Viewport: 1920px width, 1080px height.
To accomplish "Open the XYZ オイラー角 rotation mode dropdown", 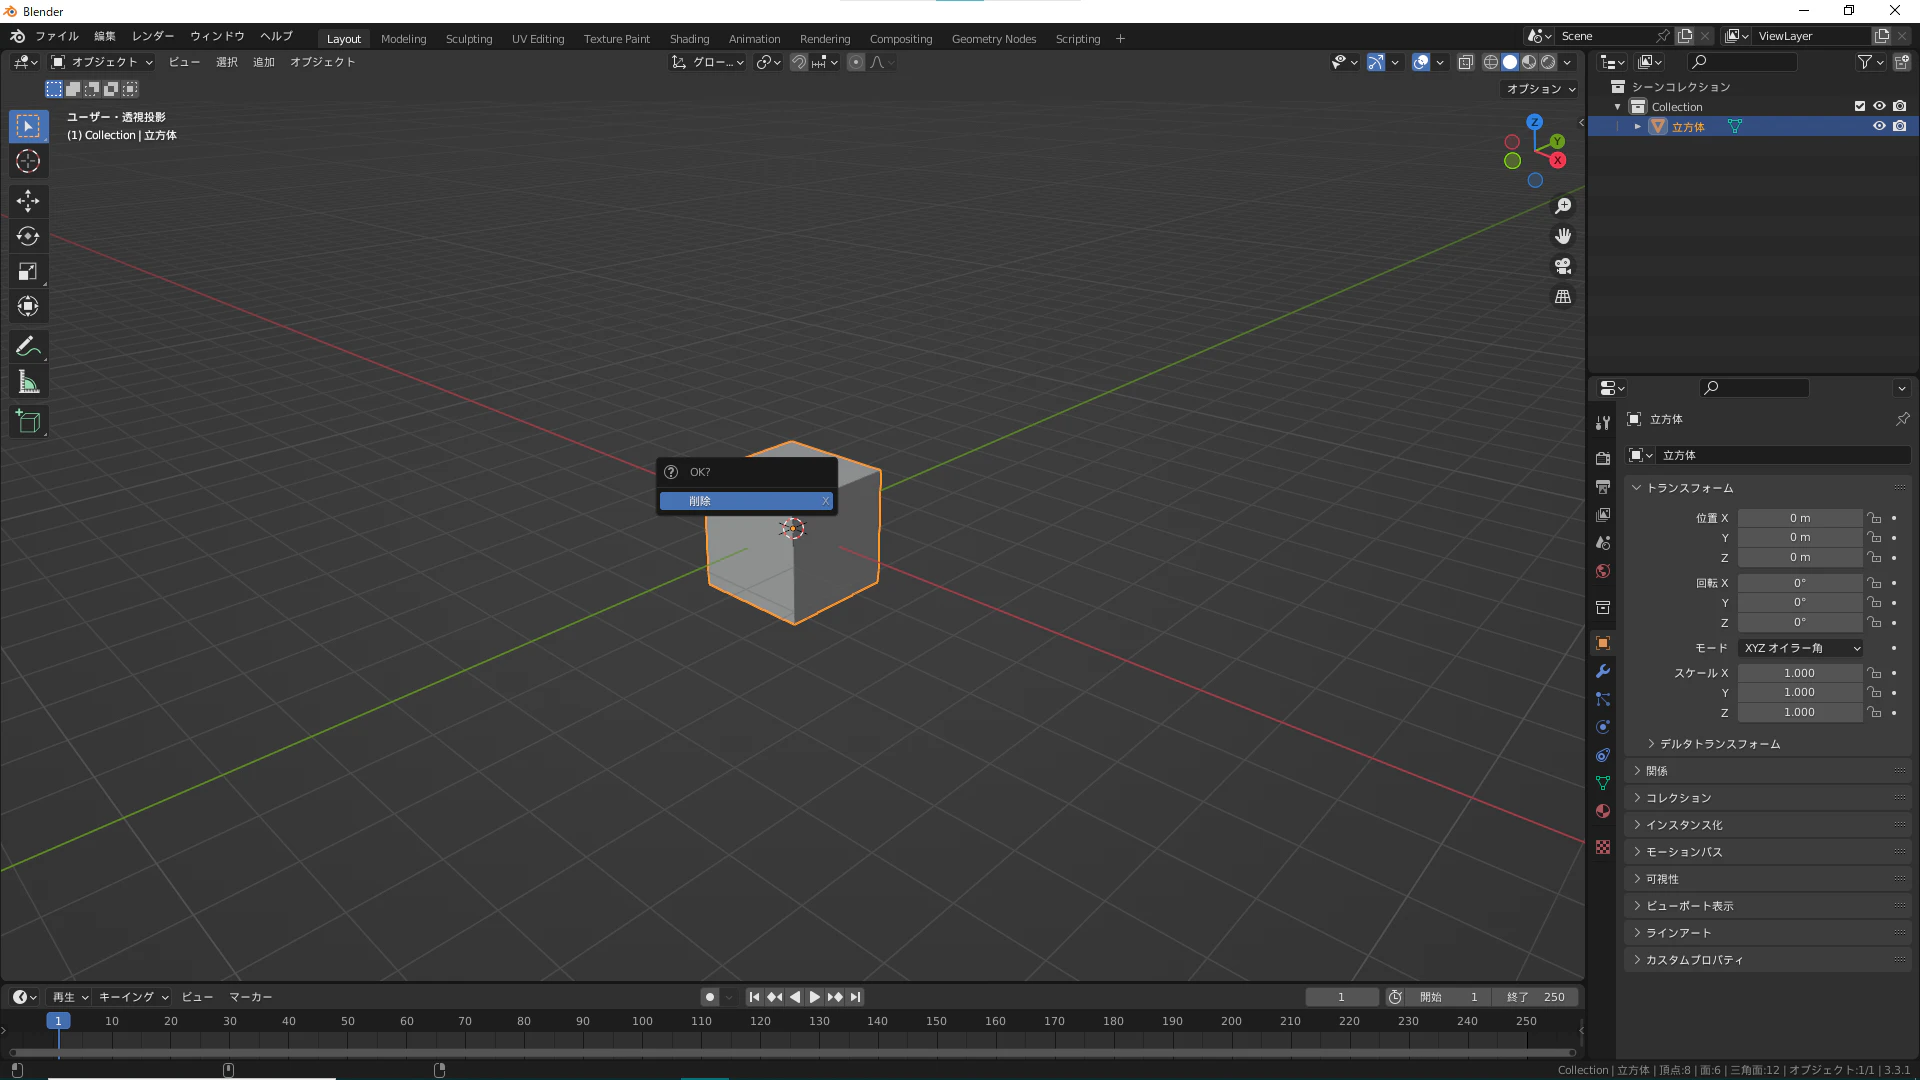I will (1801, 648).
